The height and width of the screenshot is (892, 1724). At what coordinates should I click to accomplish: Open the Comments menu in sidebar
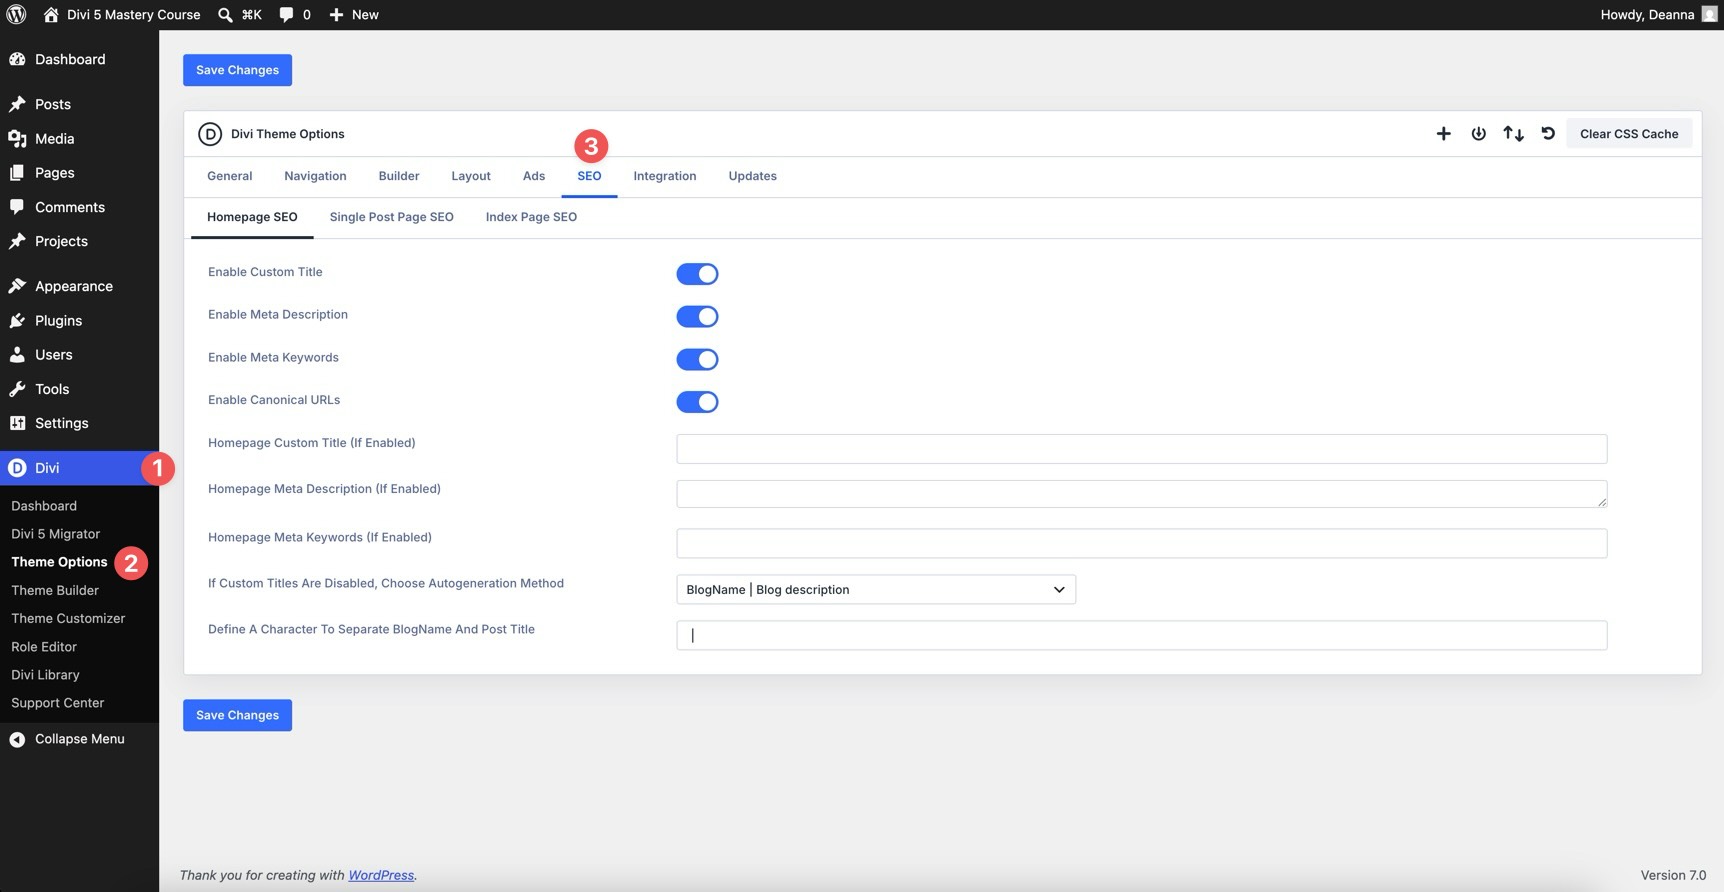coord(79,207)
